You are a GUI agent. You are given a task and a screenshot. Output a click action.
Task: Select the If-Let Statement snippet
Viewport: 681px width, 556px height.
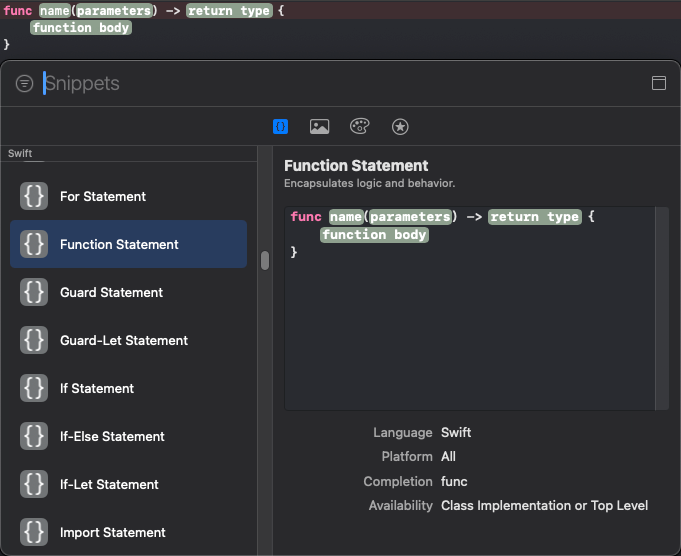[x=129, y=484]
